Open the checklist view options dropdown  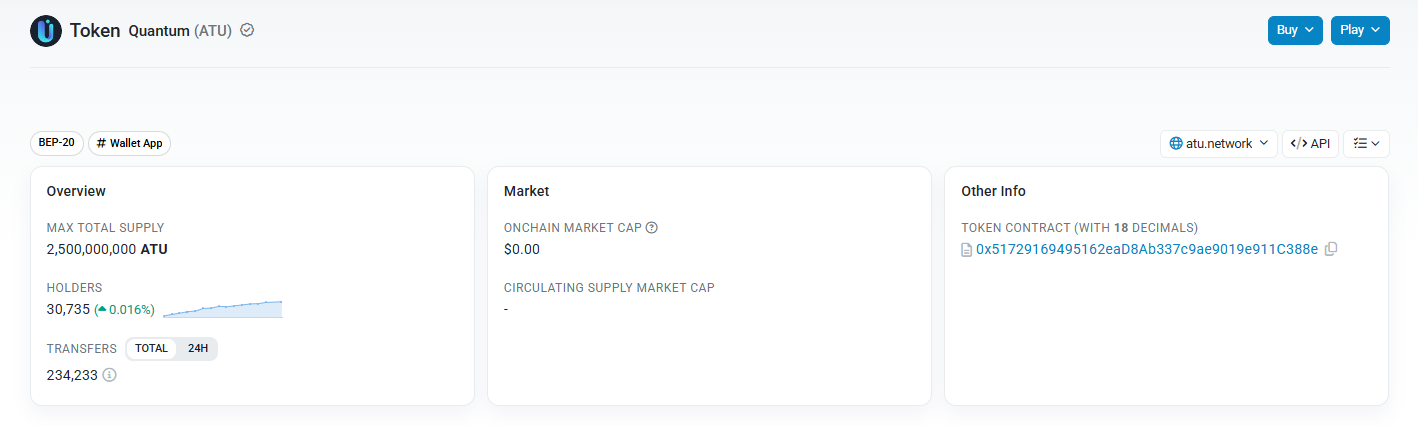(1366, 144)
